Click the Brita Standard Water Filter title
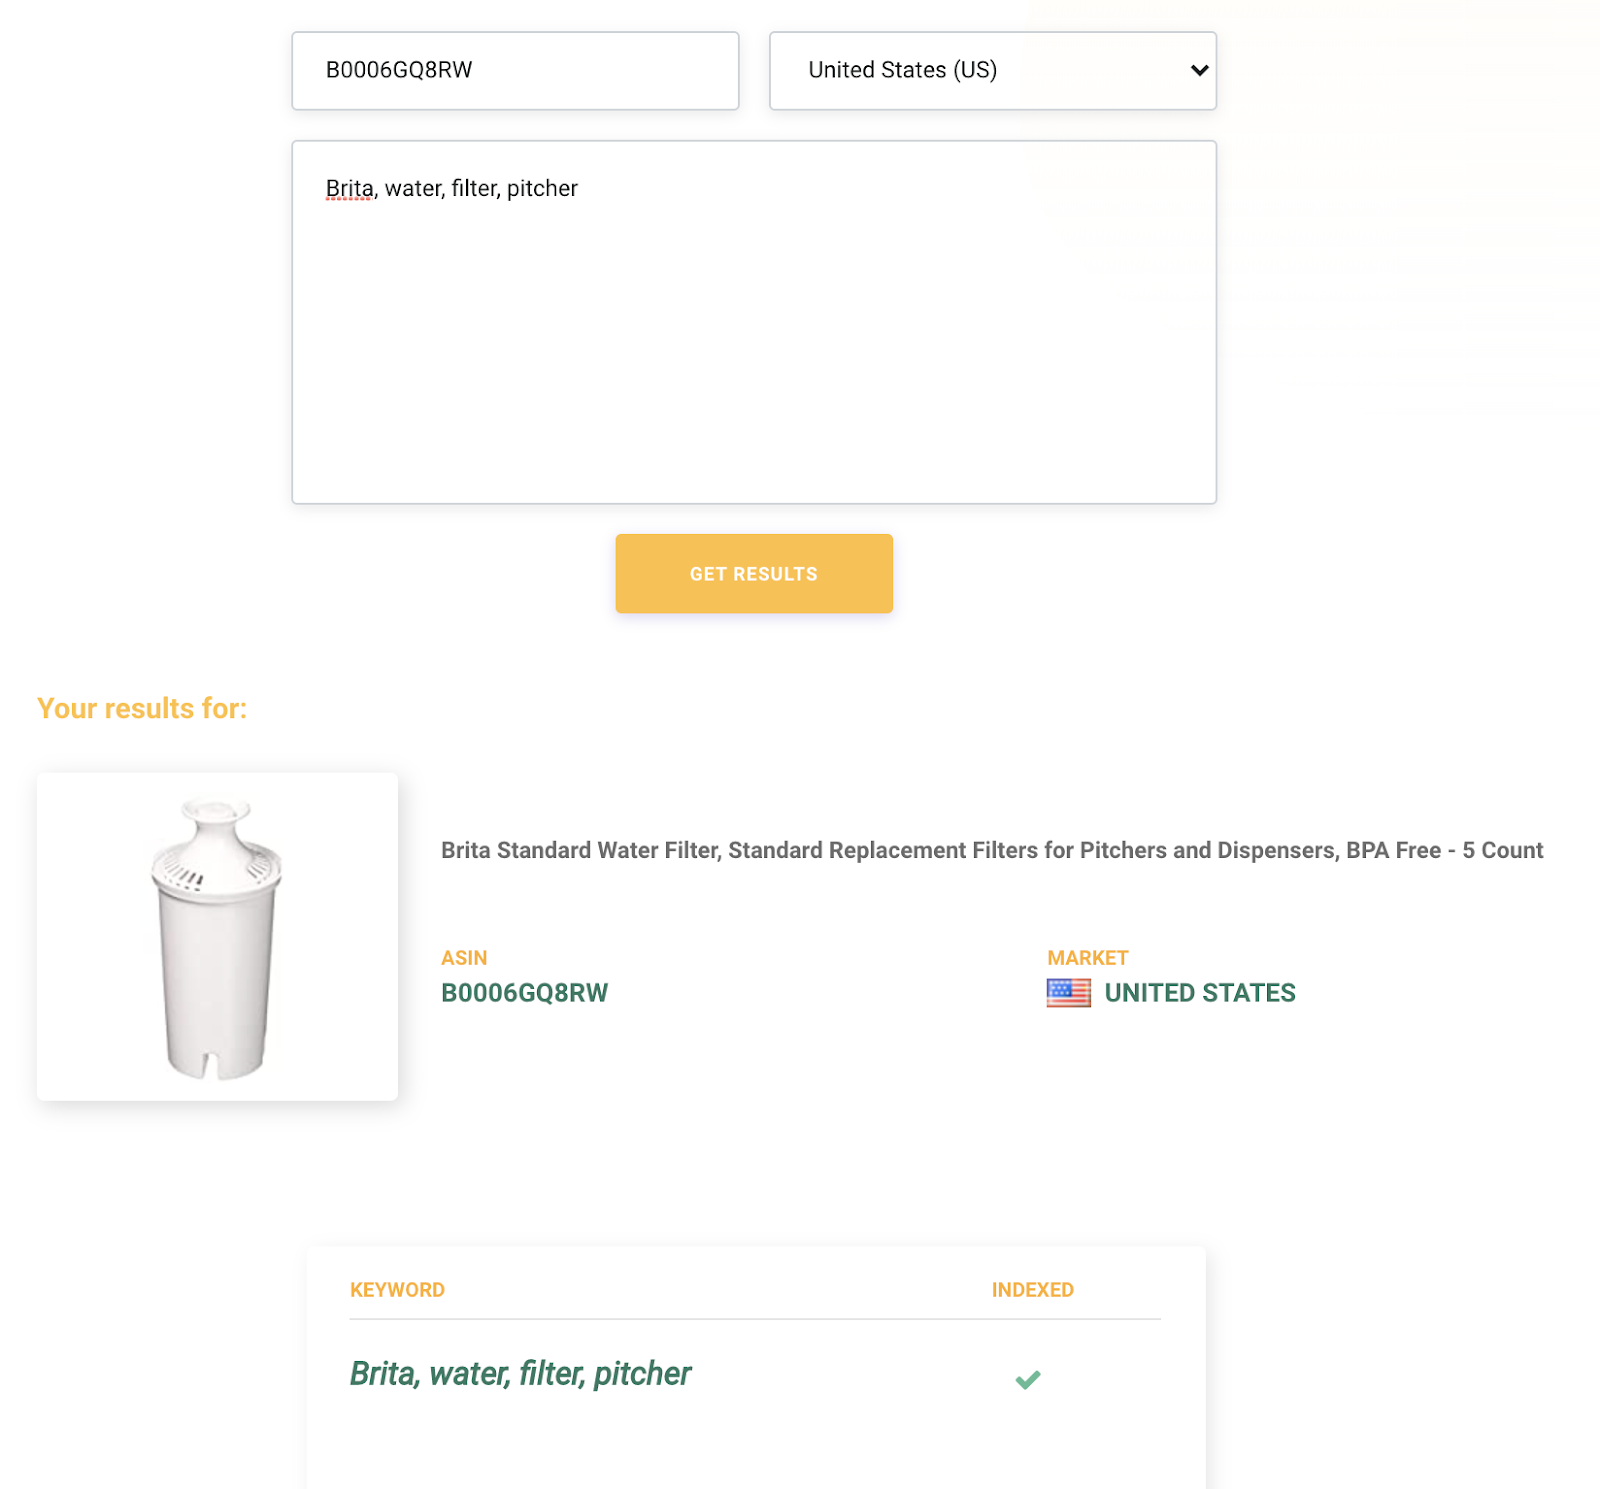Screen dimensions: 1600x1489 (x=992, y=850)
